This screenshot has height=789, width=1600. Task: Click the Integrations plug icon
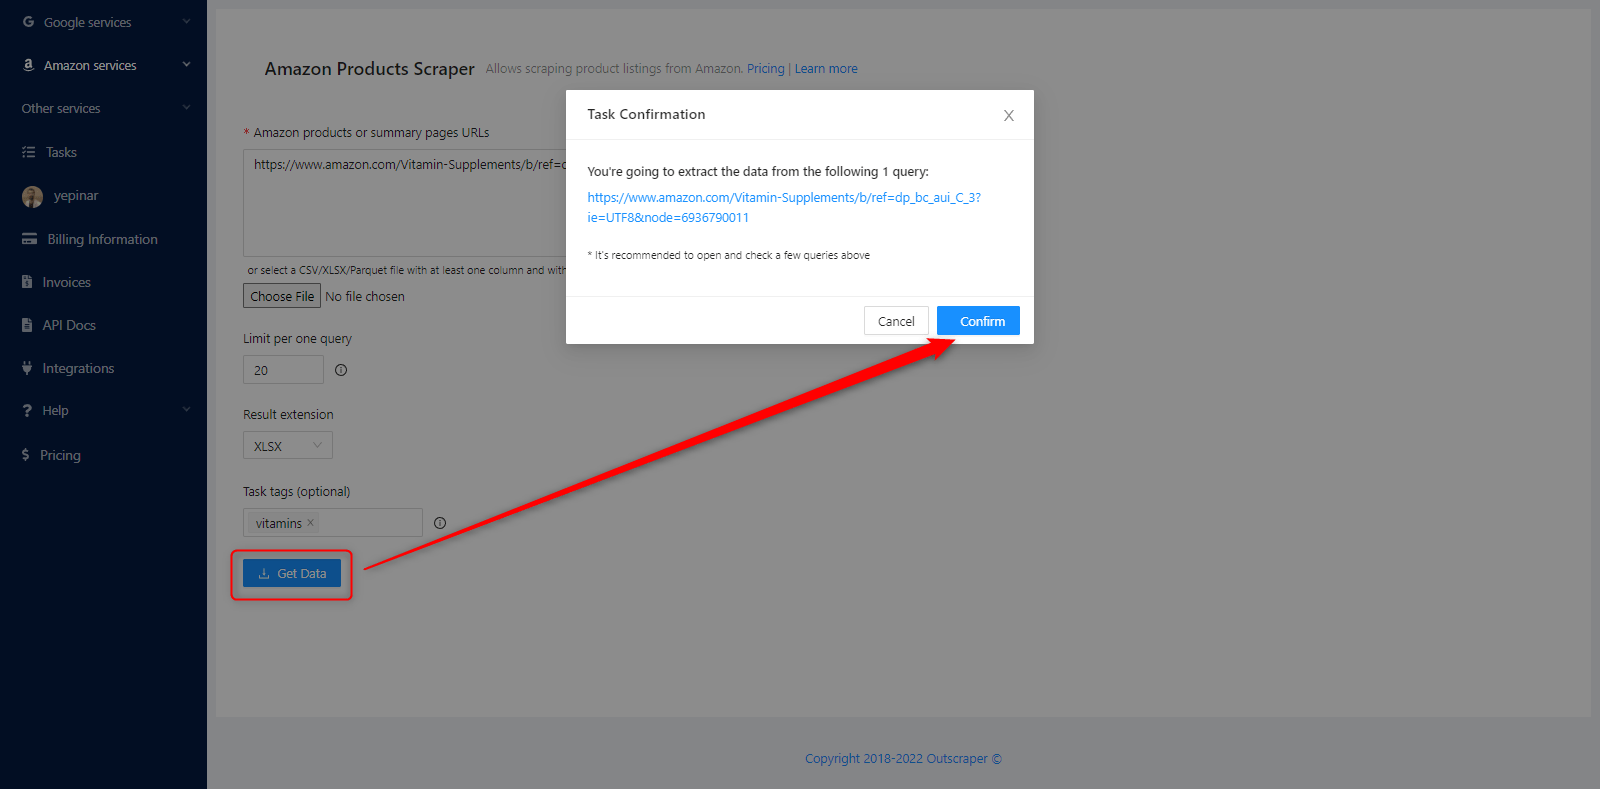pyautogui.click(x=27, y=368)
